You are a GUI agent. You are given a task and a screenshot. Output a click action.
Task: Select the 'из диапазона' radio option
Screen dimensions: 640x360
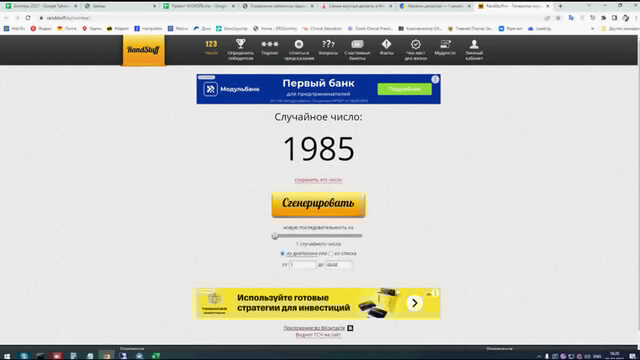(282, 253)
